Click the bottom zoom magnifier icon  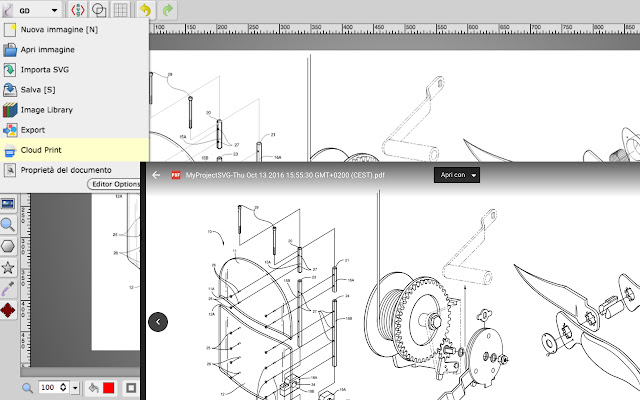click(x=27, y=388)
